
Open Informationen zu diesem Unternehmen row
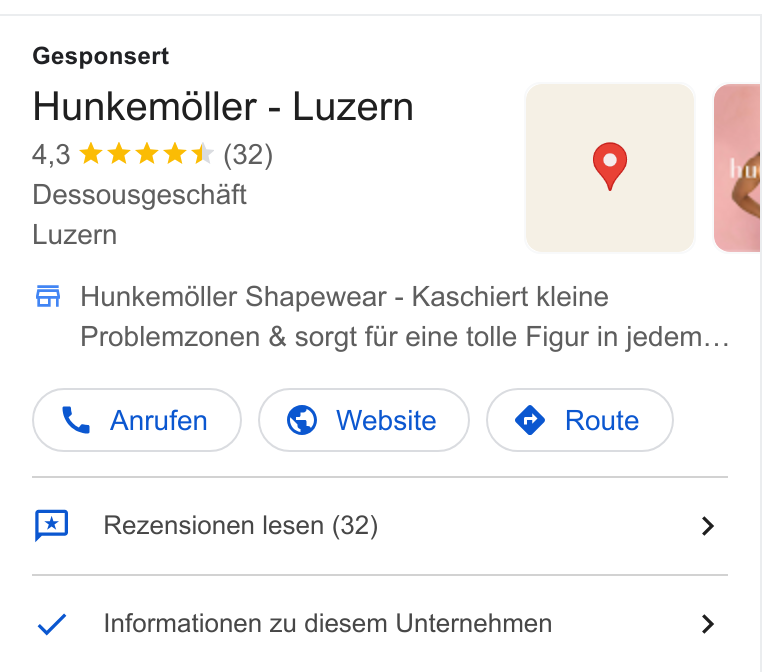point(380,624)
